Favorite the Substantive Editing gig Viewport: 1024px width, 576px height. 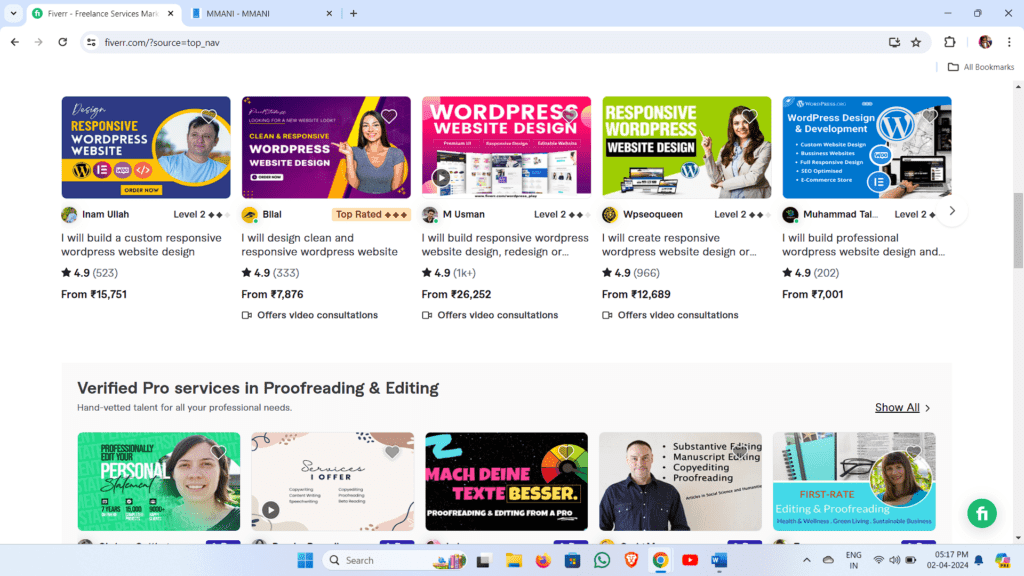coord(739,451)
